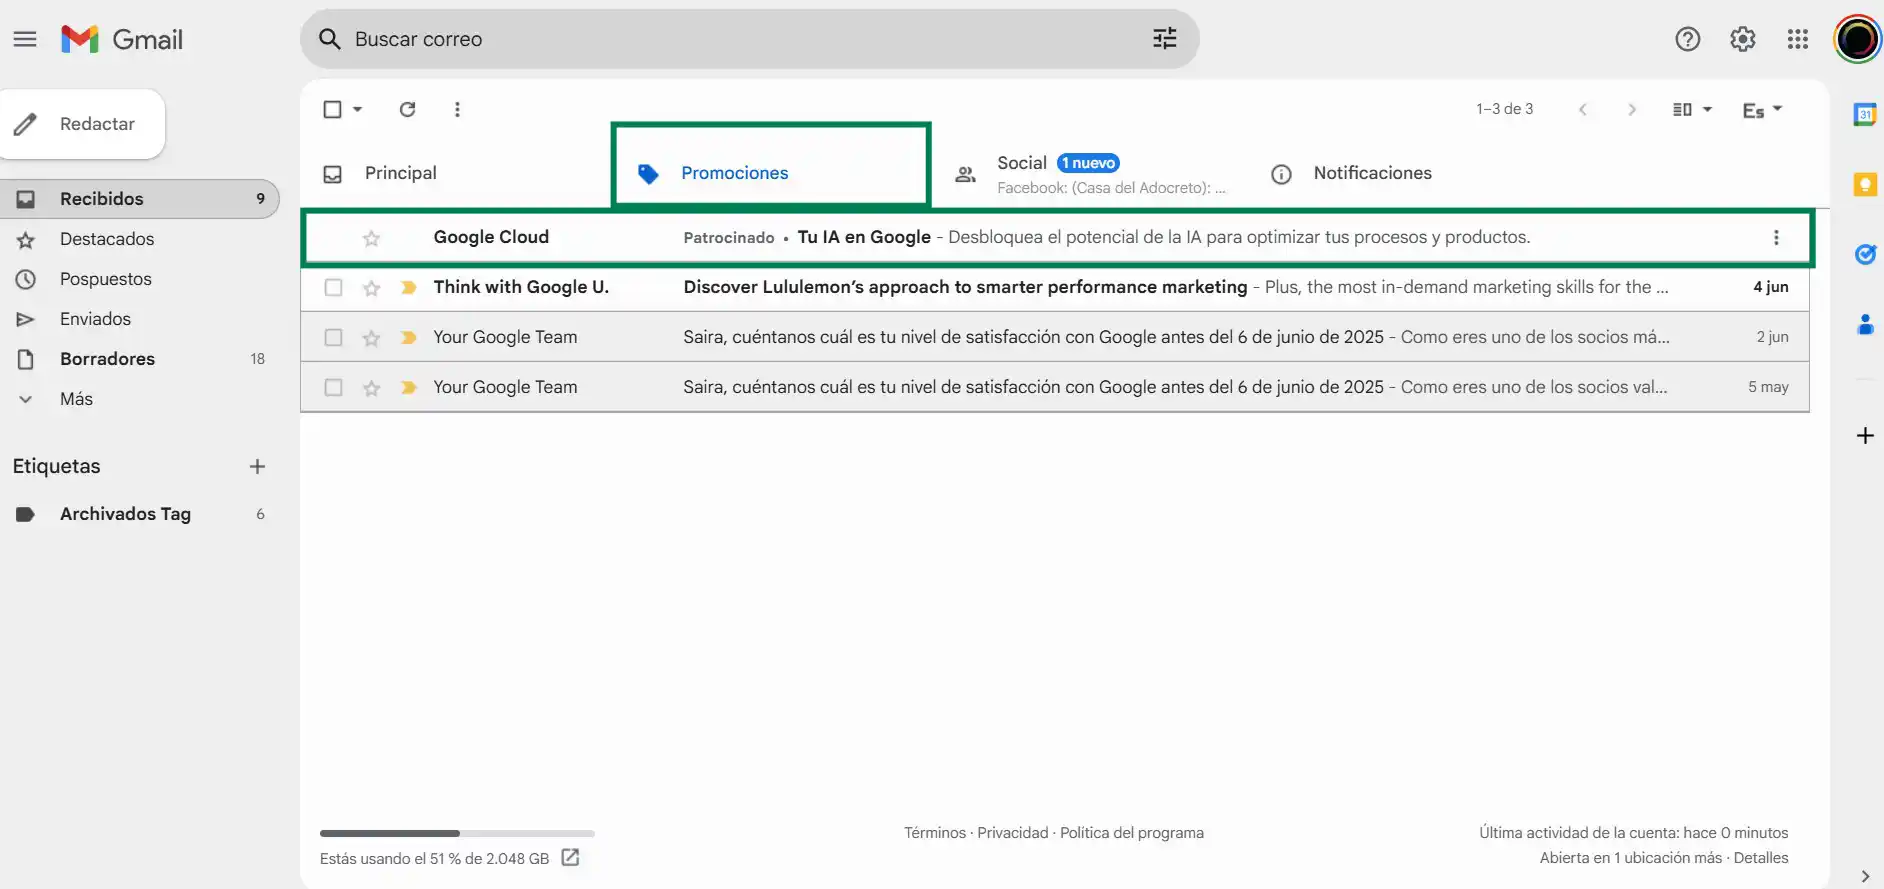The image size is (1884, 889).
Task: Click the storage usage progress bar
Action: [x=457, y=833]
